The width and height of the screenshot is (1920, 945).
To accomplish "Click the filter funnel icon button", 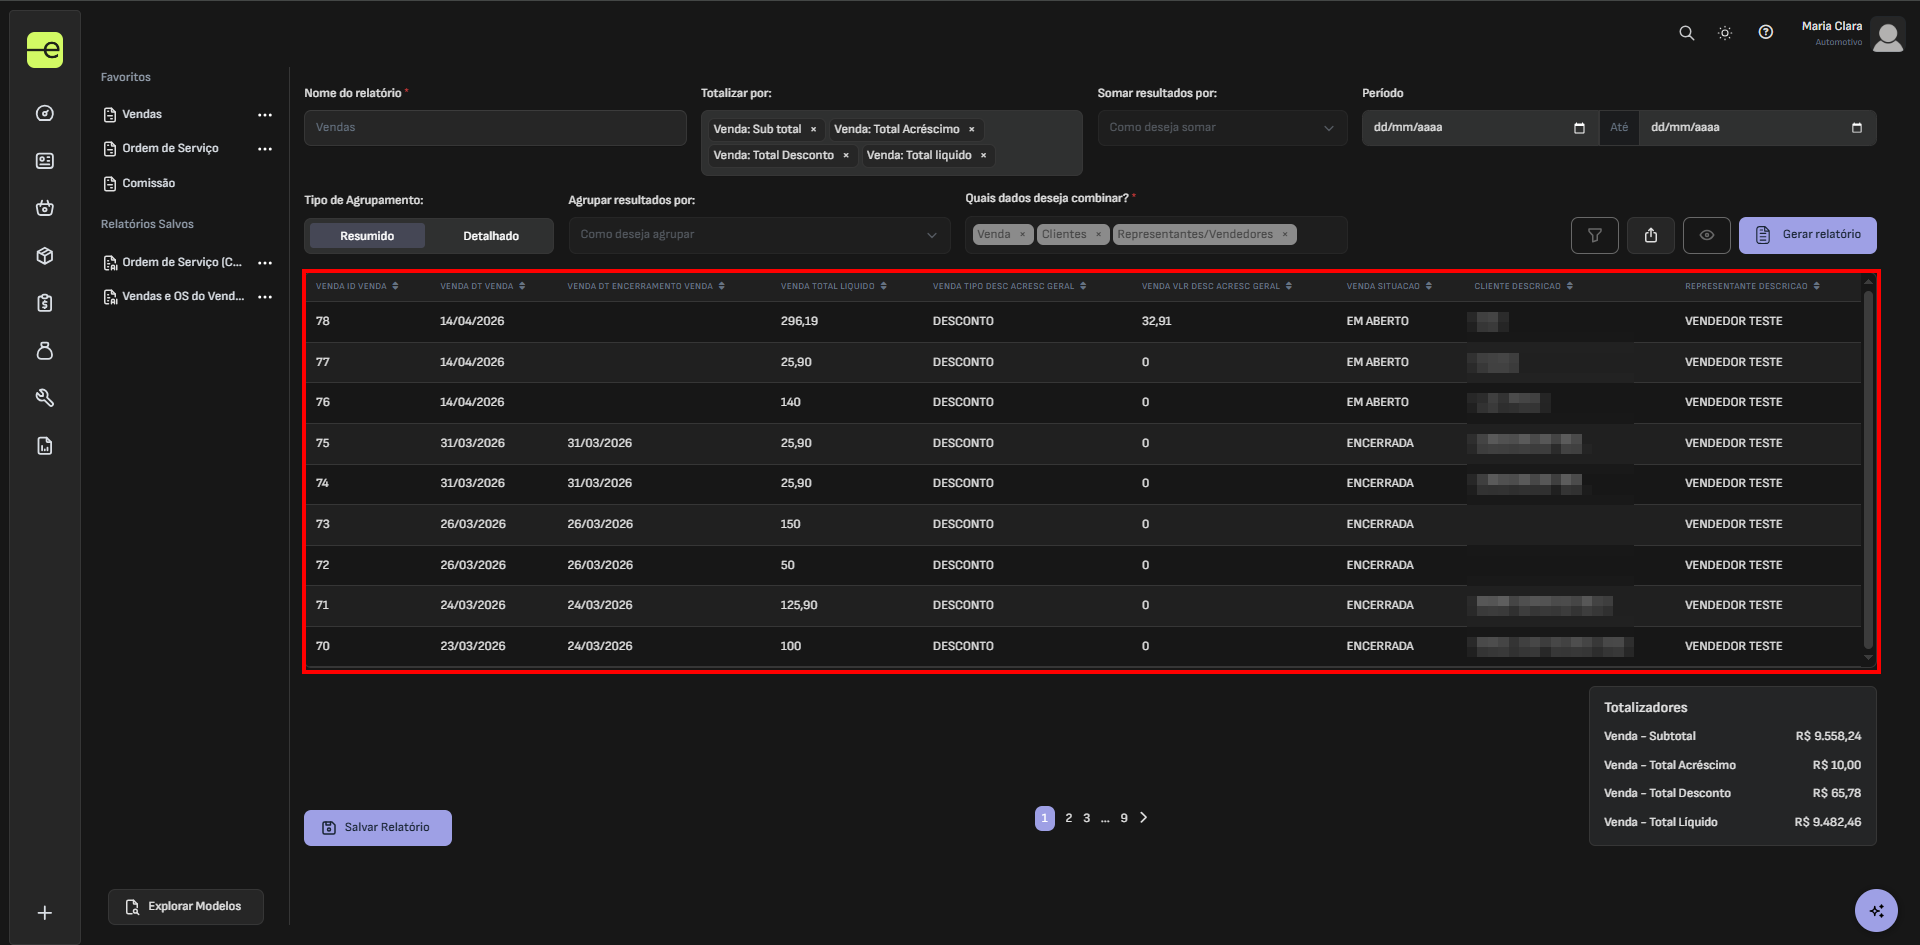I will [1595, 235].
